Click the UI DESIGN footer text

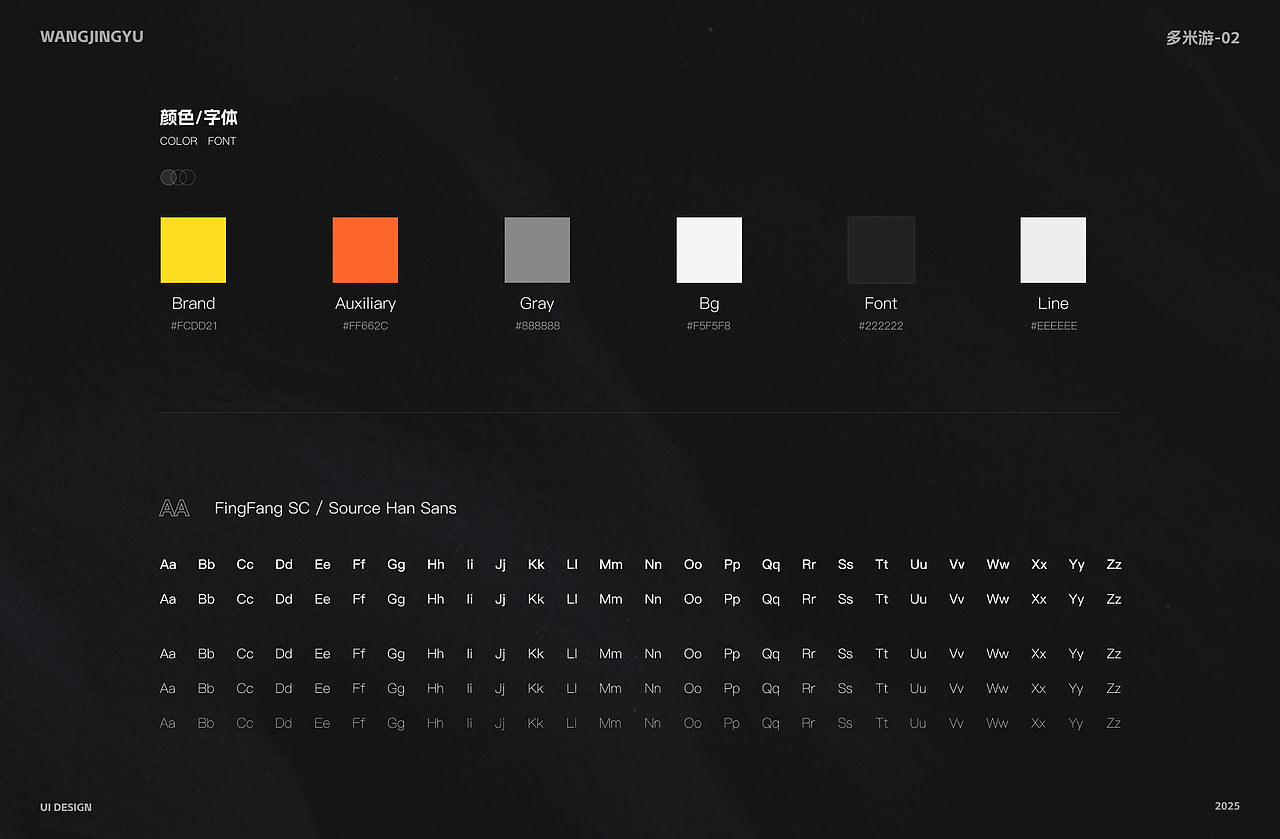pos(66,807)
